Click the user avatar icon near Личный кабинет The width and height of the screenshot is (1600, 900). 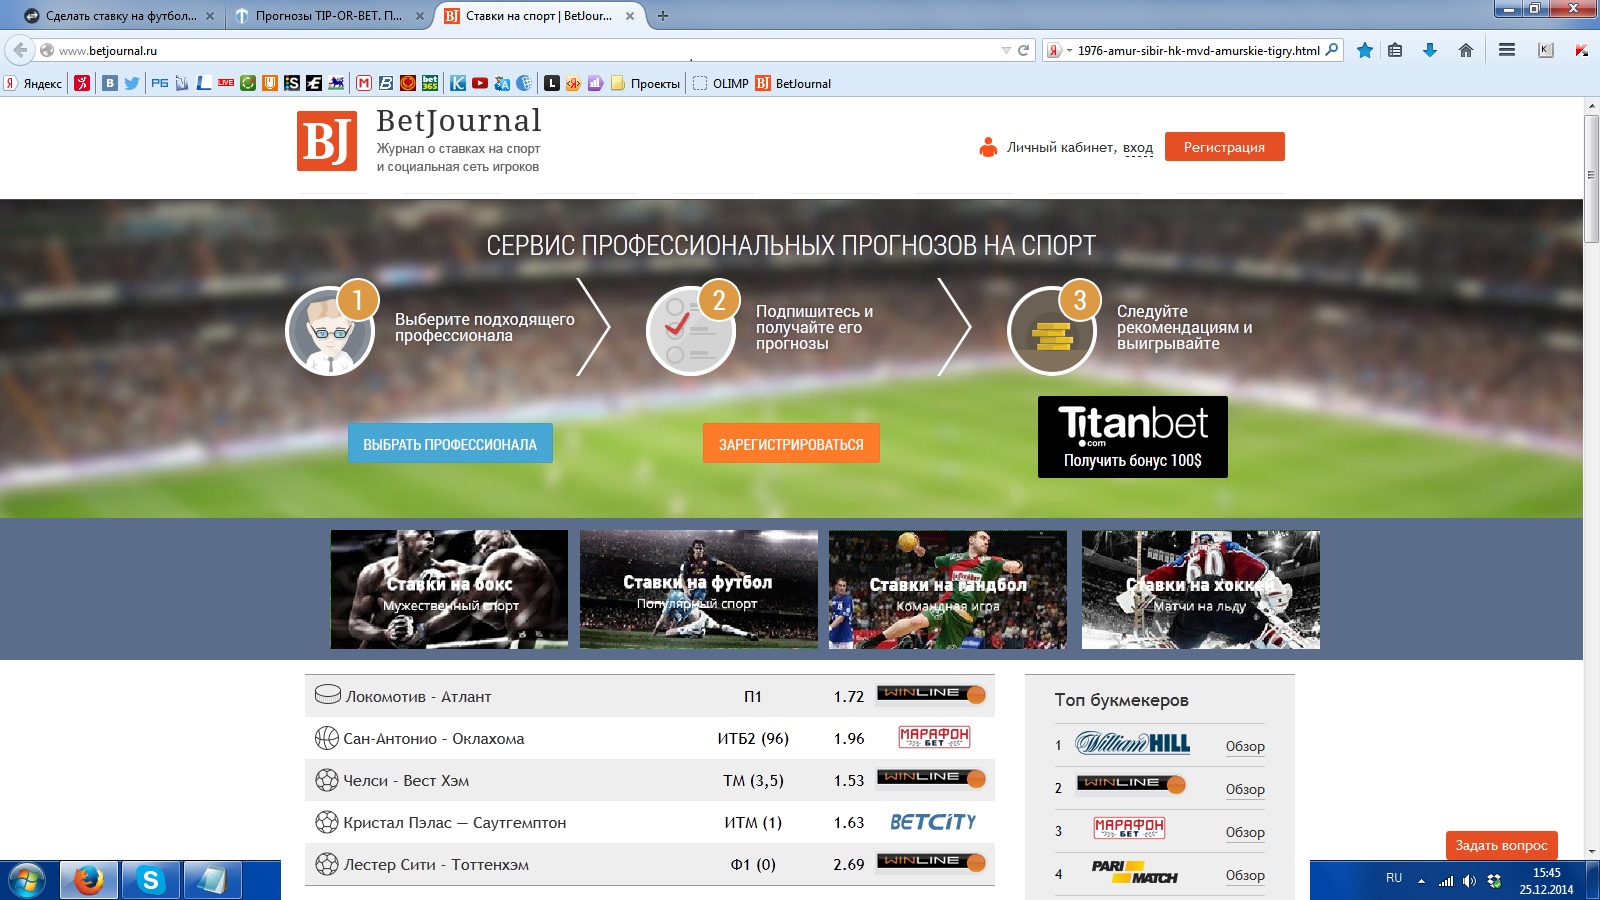tap(988, 147)
